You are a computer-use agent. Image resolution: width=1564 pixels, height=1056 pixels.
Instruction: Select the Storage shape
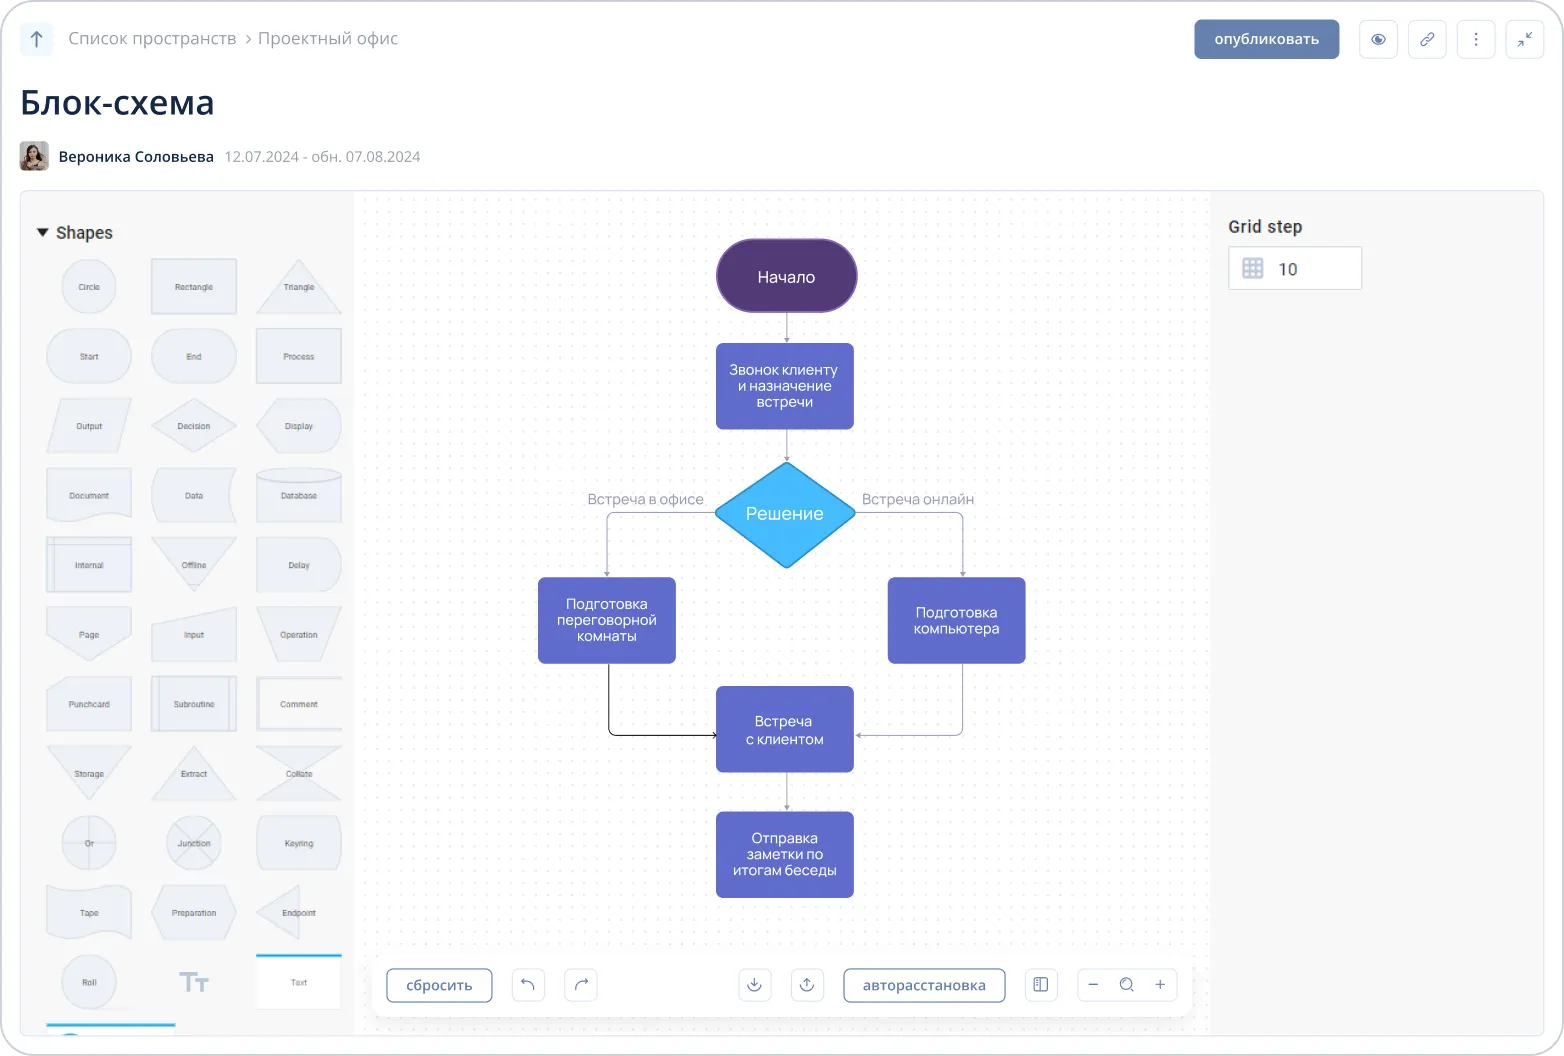click(89, 773)
